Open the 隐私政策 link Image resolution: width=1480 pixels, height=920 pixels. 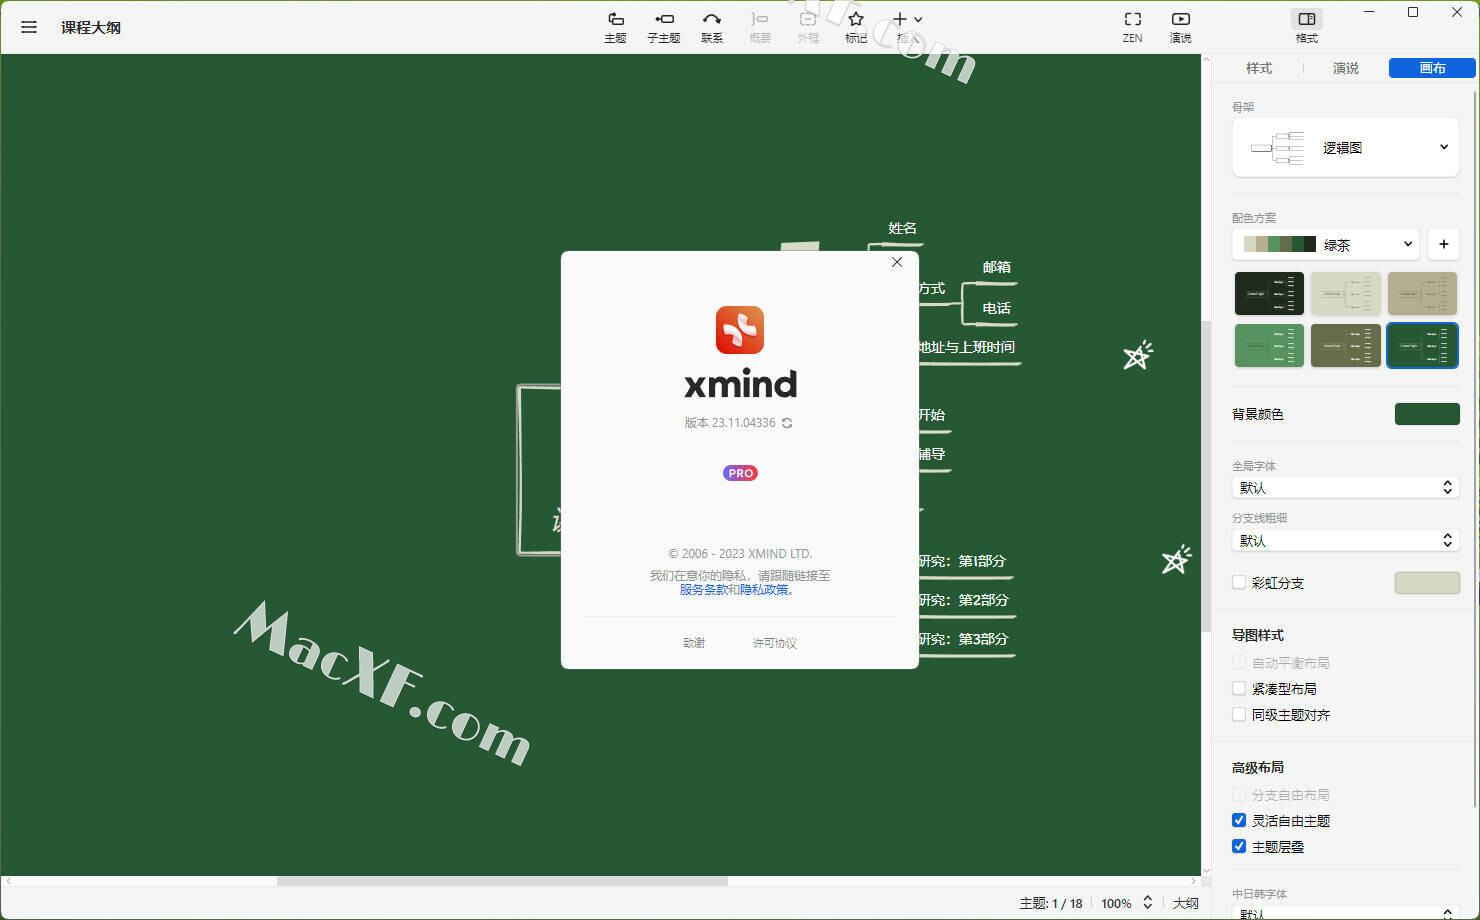click(x=764, y=590)
